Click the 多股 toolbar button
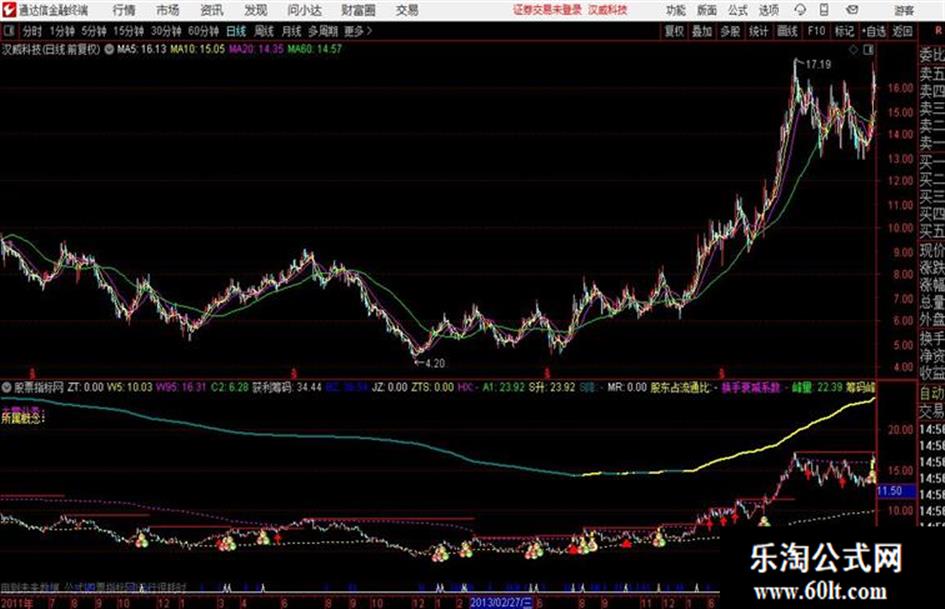This screenshot has width=945, height=609. click(x=730, y=31)
